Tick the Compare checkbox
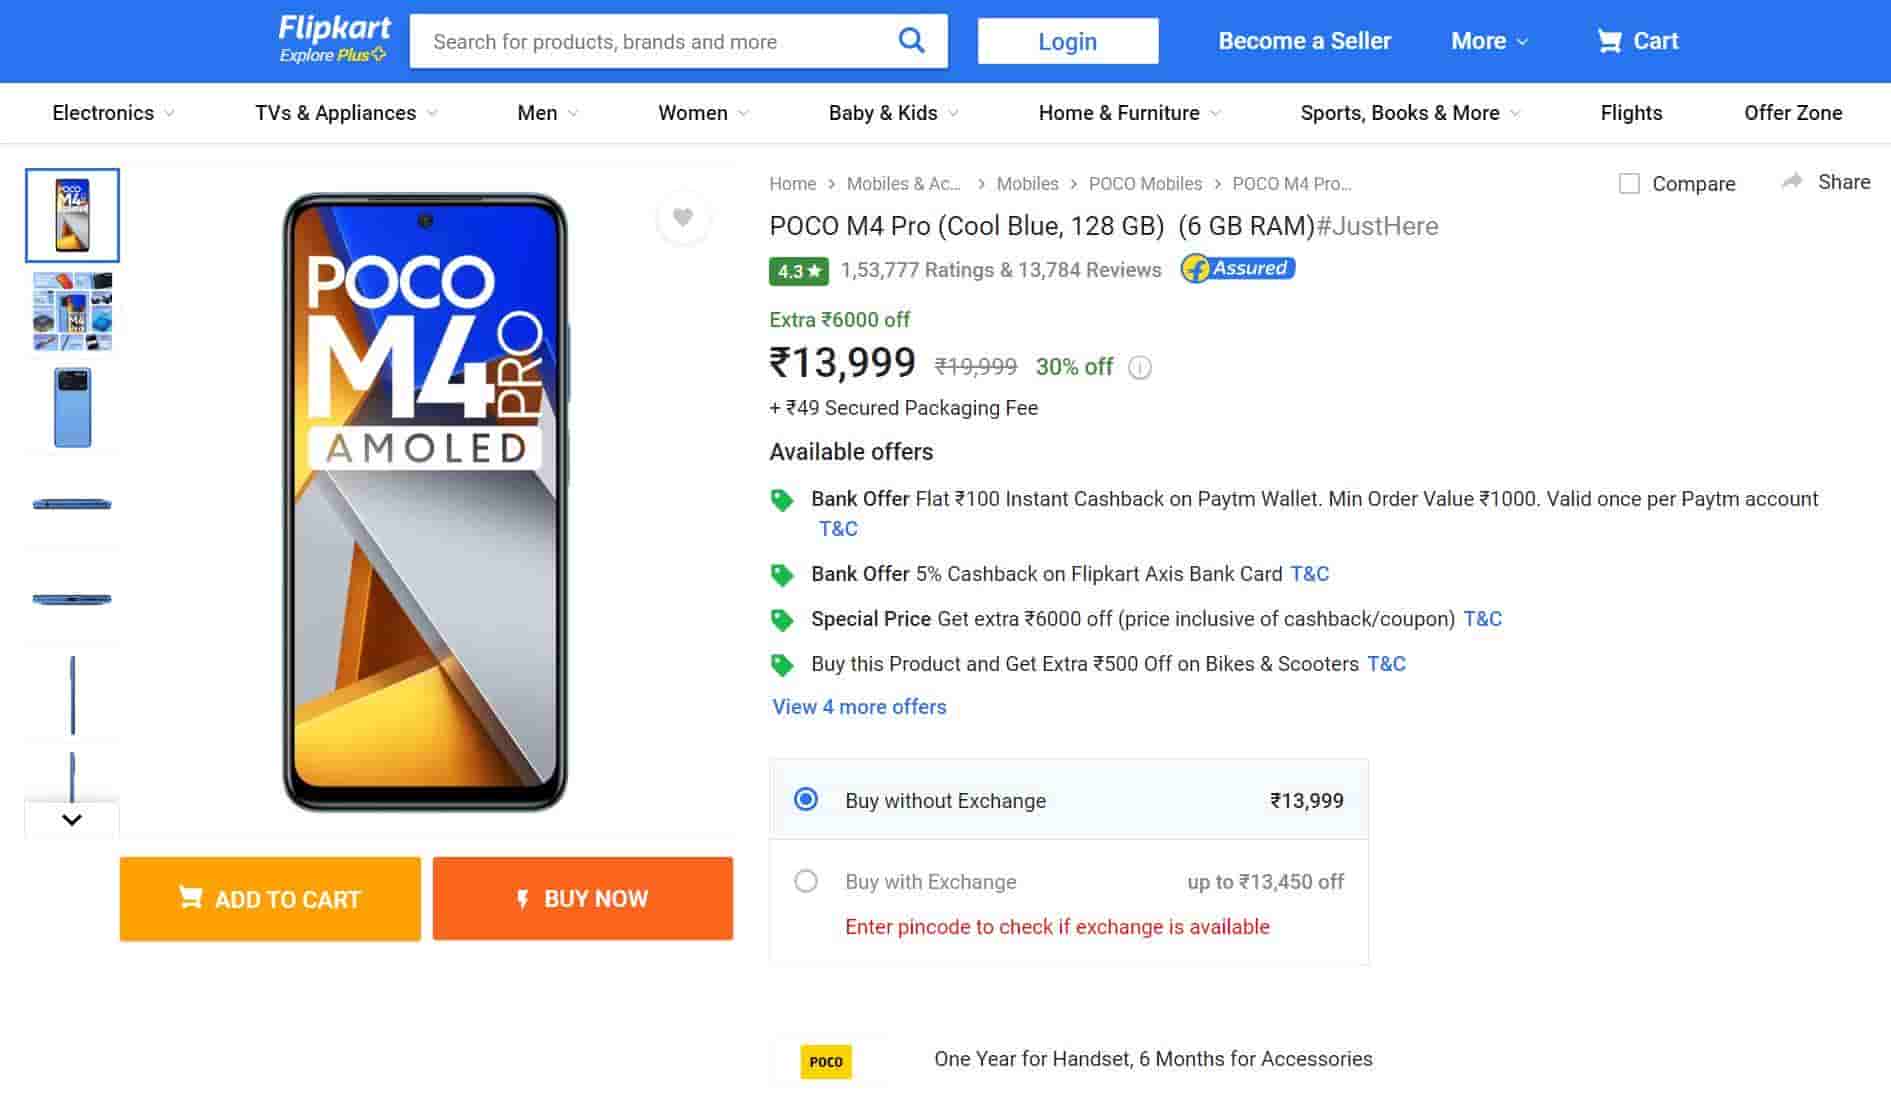 (1629, 184)
